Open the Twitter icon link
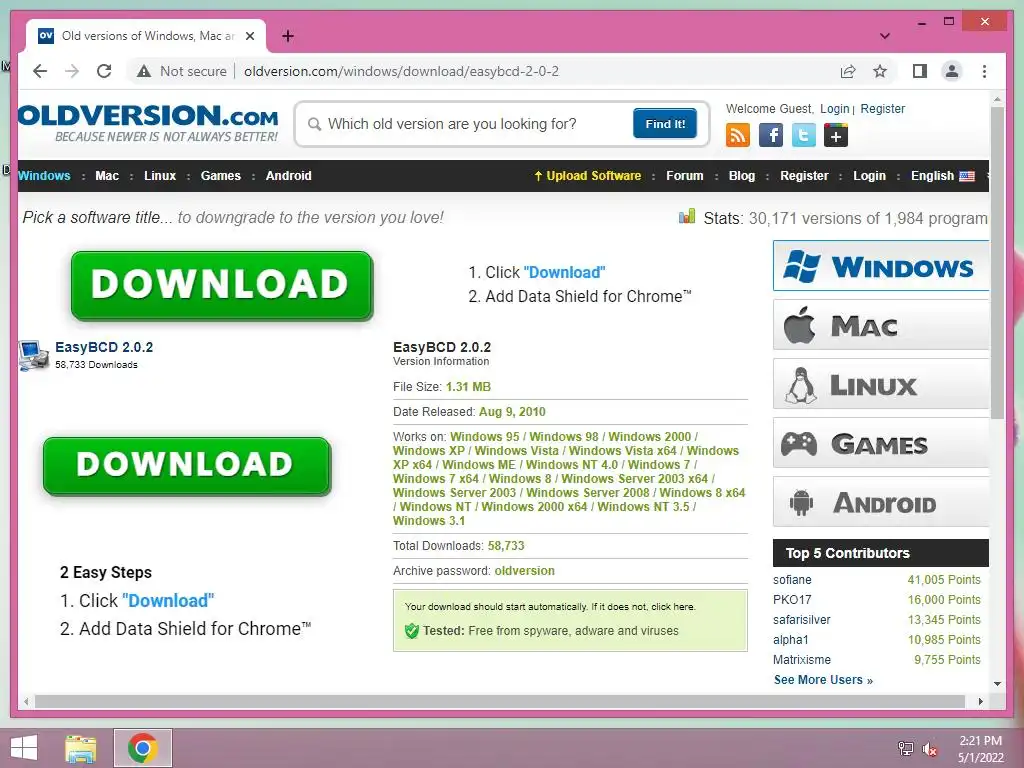 tap(803, 136)
